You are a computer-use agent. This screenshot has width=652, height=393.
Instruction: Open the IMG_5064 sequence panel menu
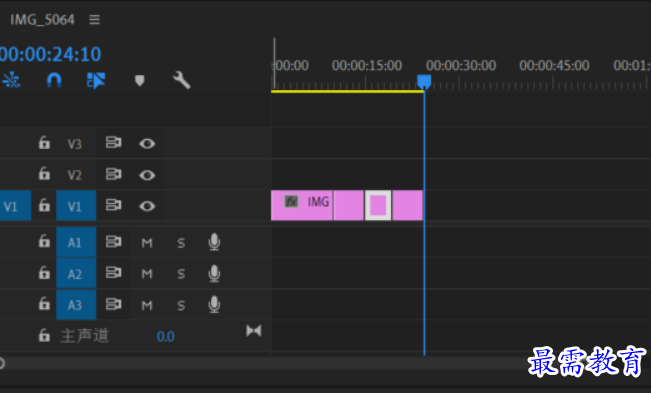coord(94,20)
